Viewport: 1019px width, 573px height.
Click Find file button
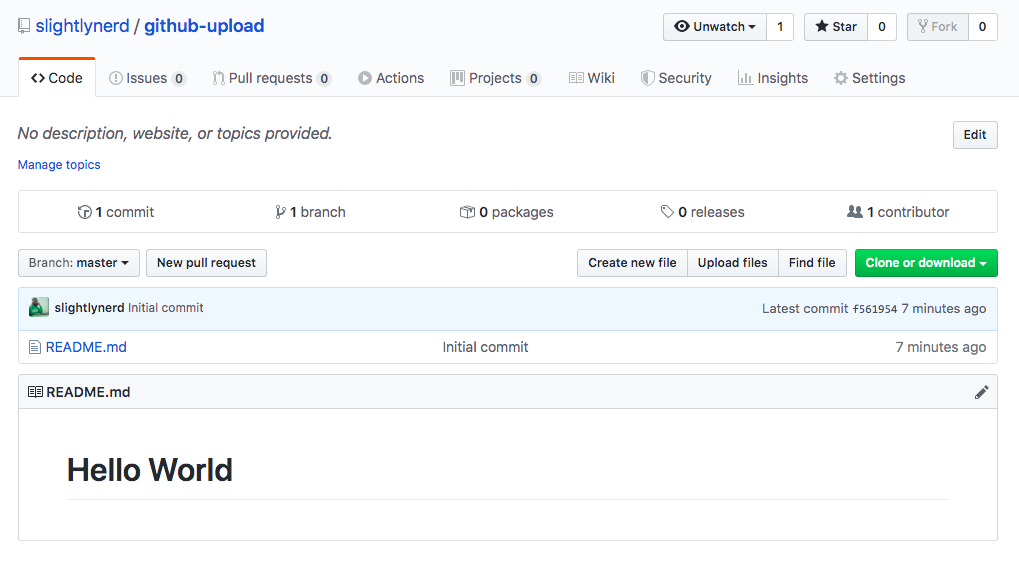coord(812,263)
